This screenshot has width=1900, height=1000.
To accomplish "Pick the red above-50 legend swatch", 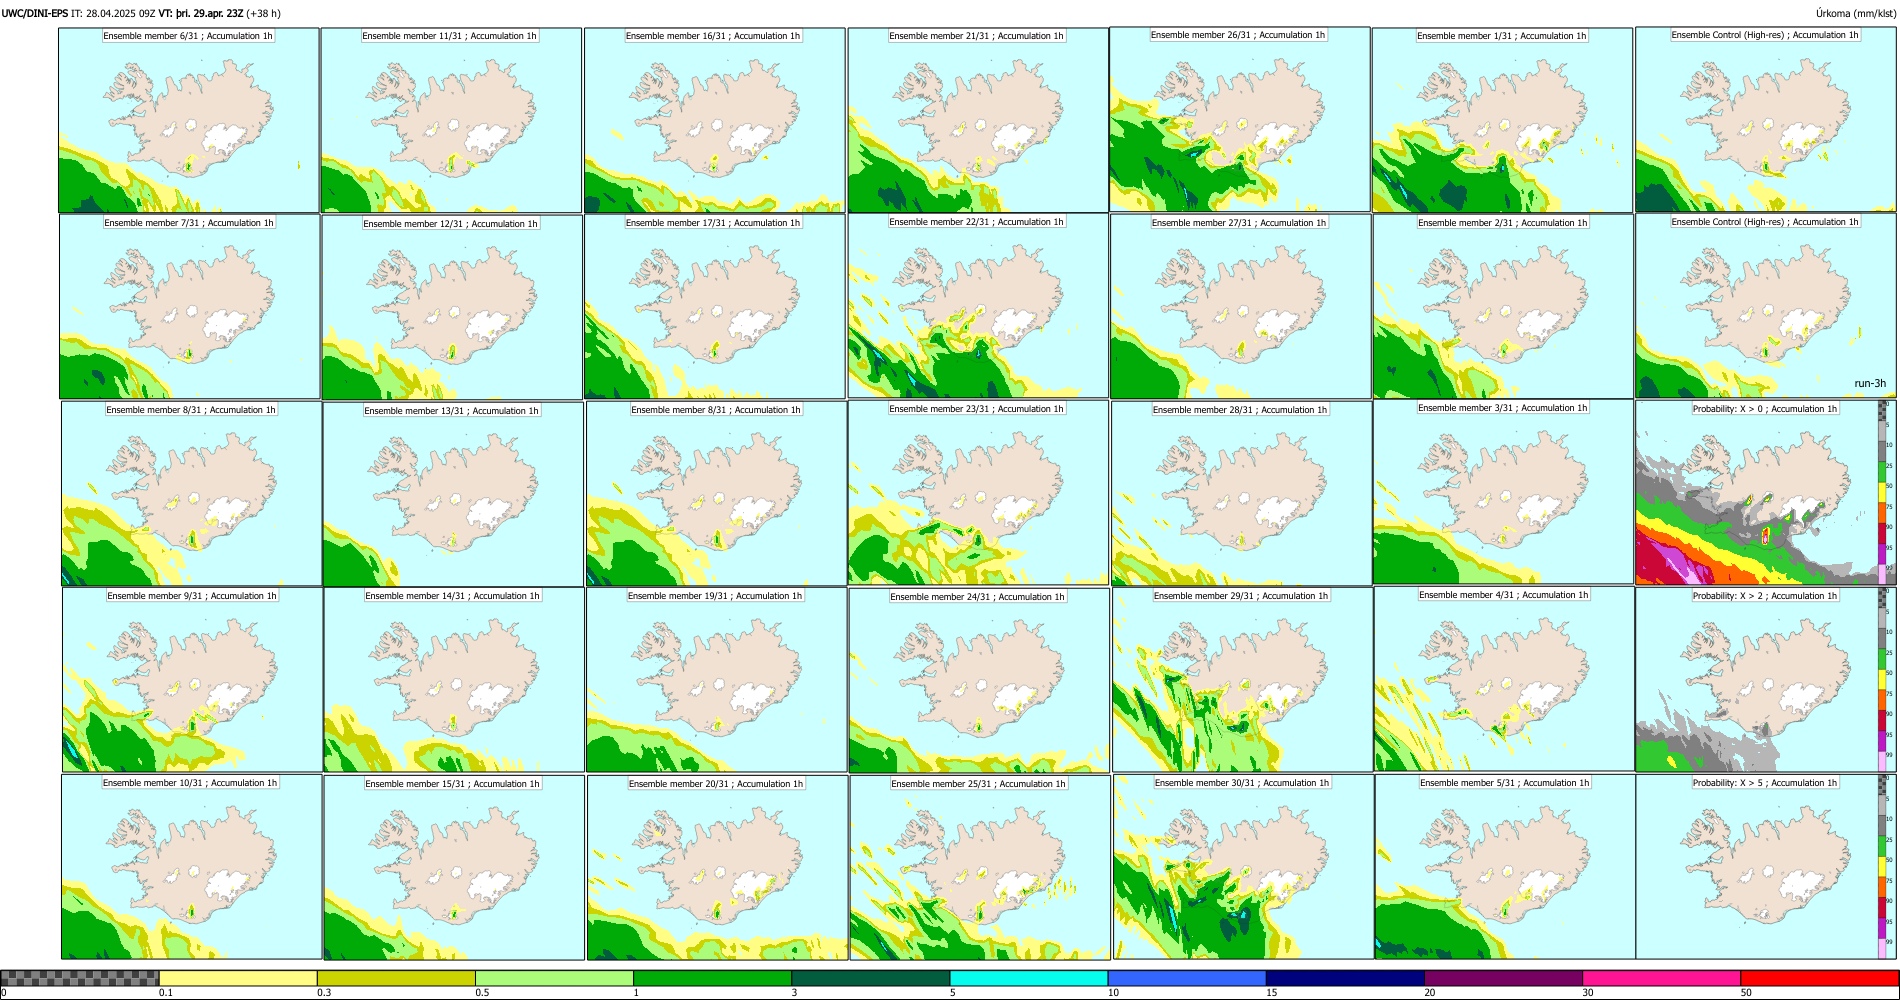I will tap(1819, 978).
